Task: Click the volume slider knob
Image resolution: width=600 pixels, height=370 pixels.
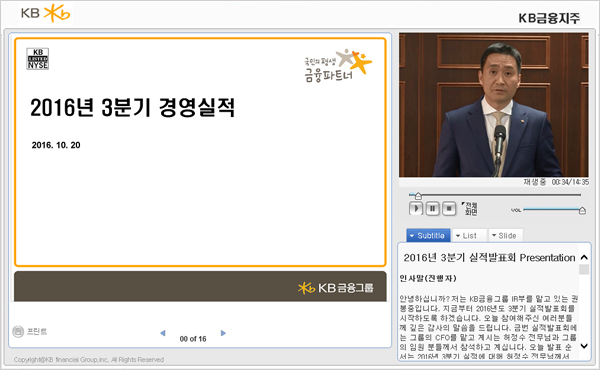Action: (582, 210)
